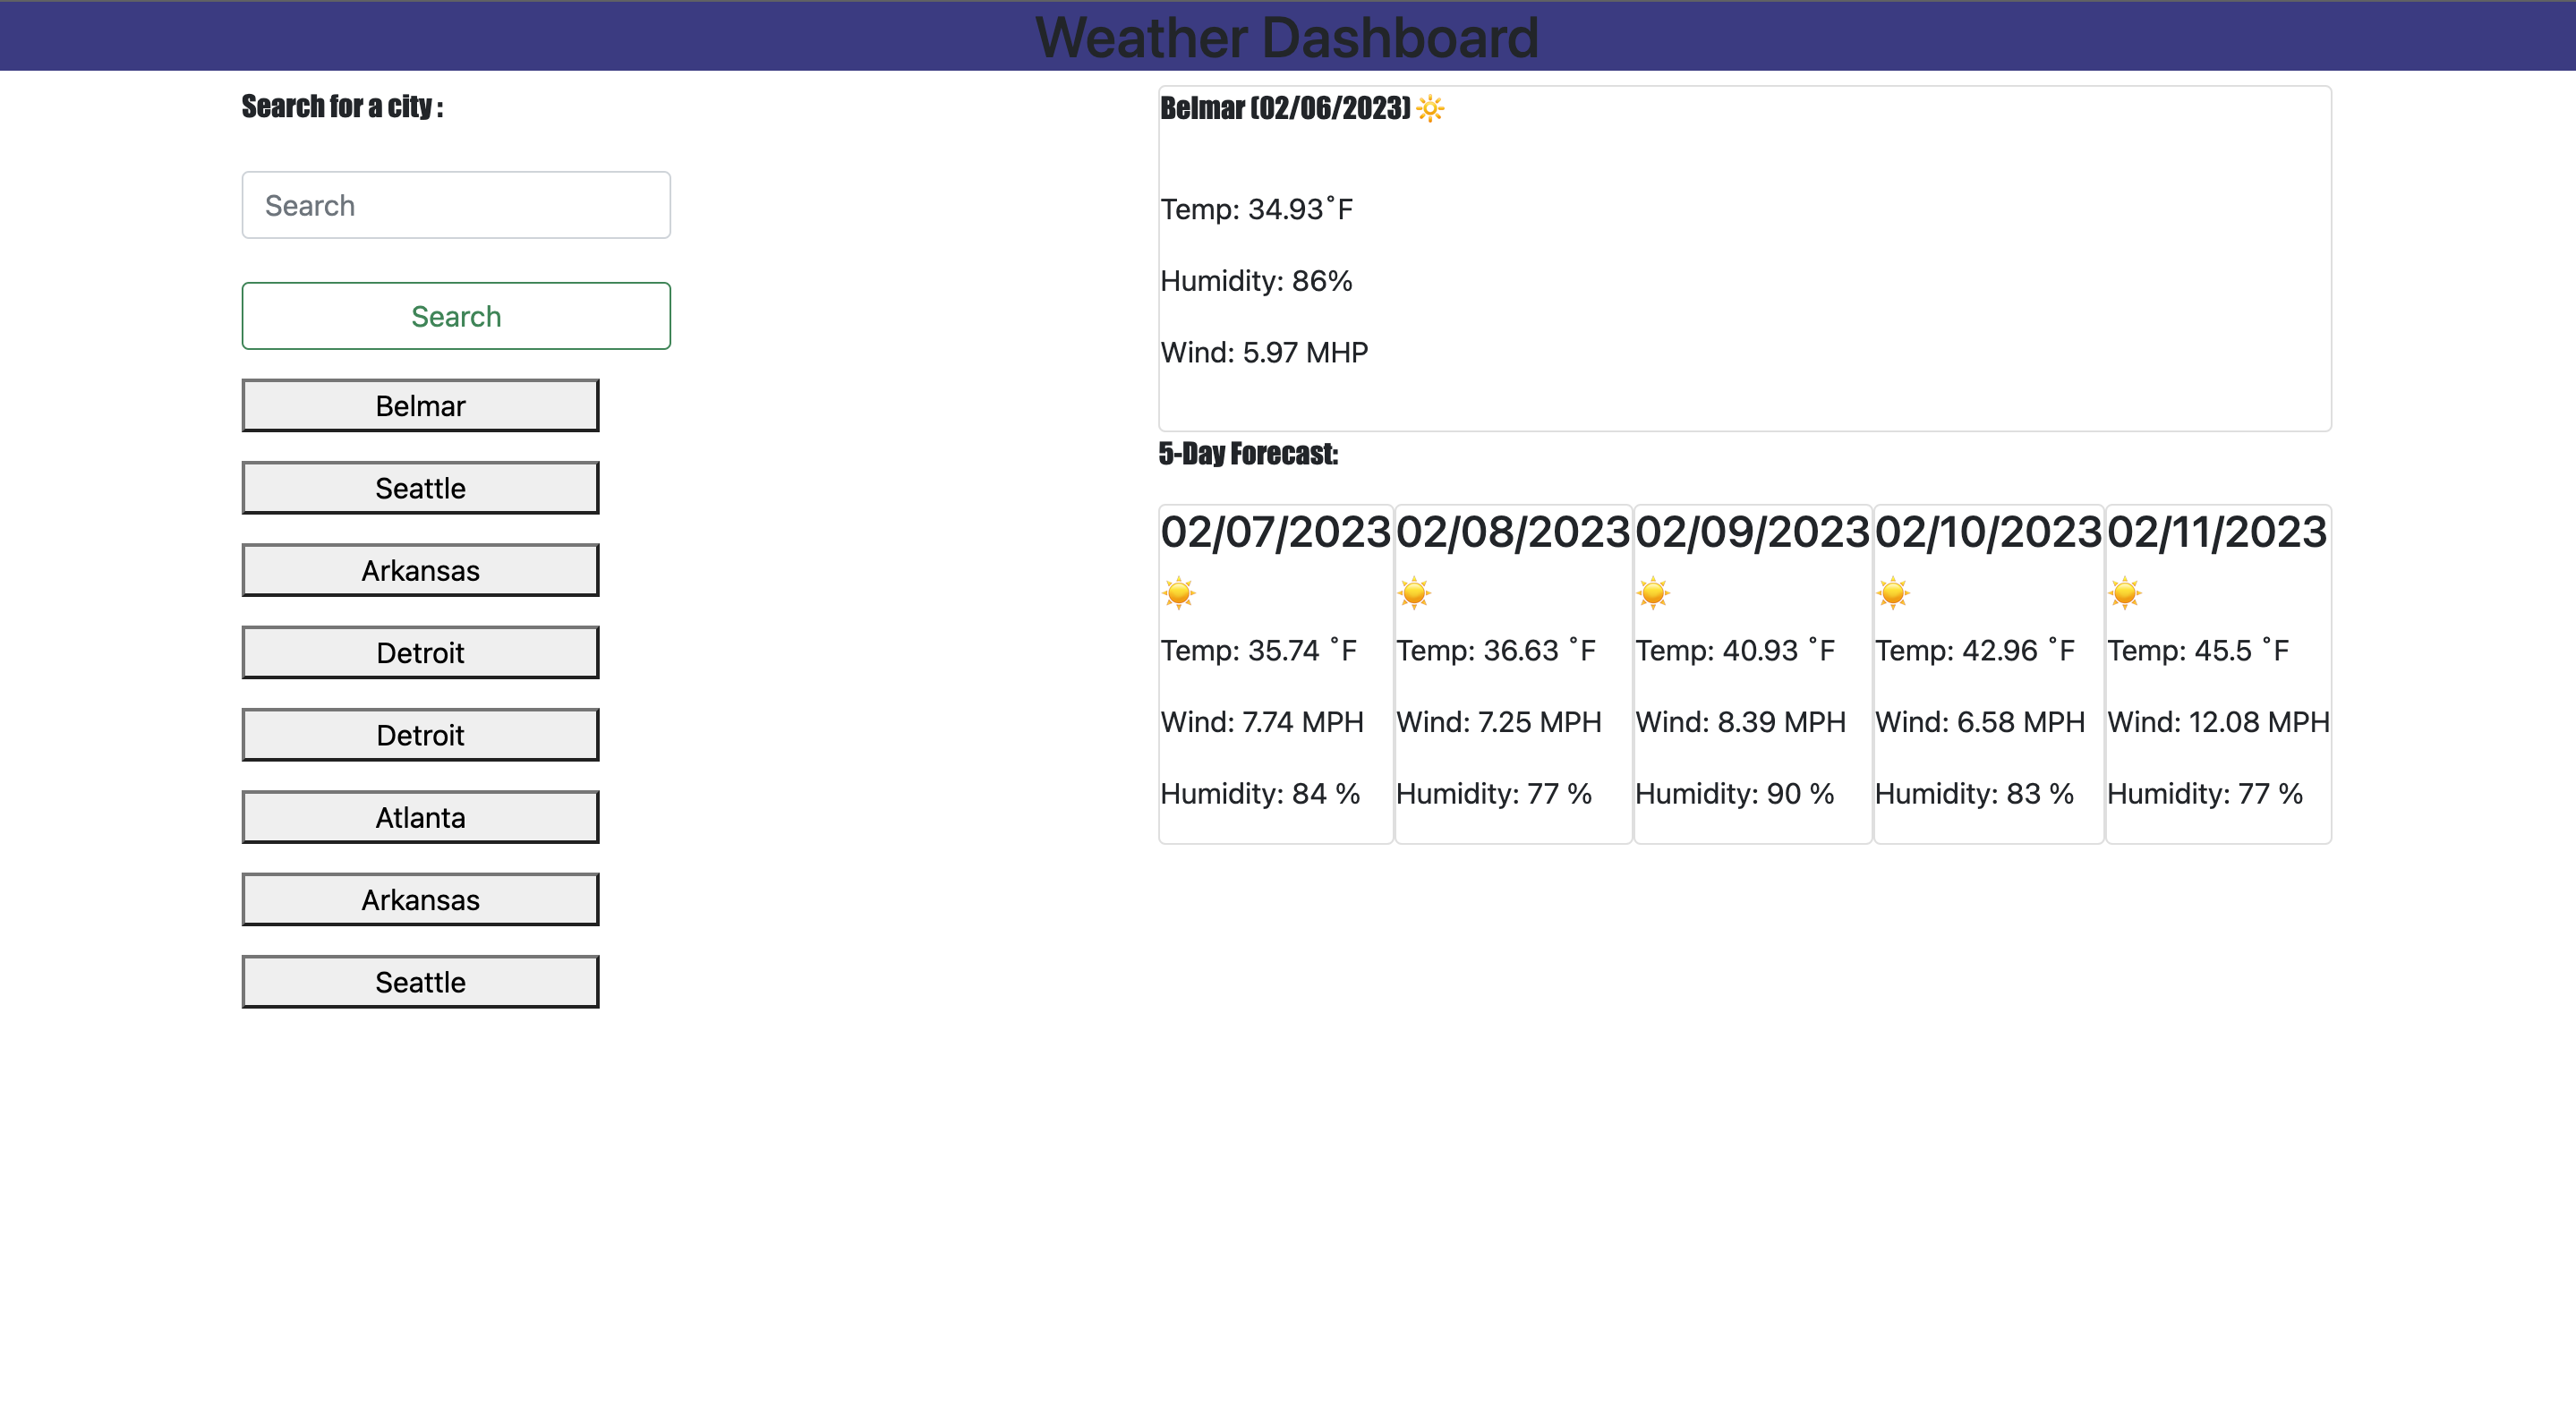Select the first Seattle history entry
2576x1414 pixels.
[x=420, y=487]
